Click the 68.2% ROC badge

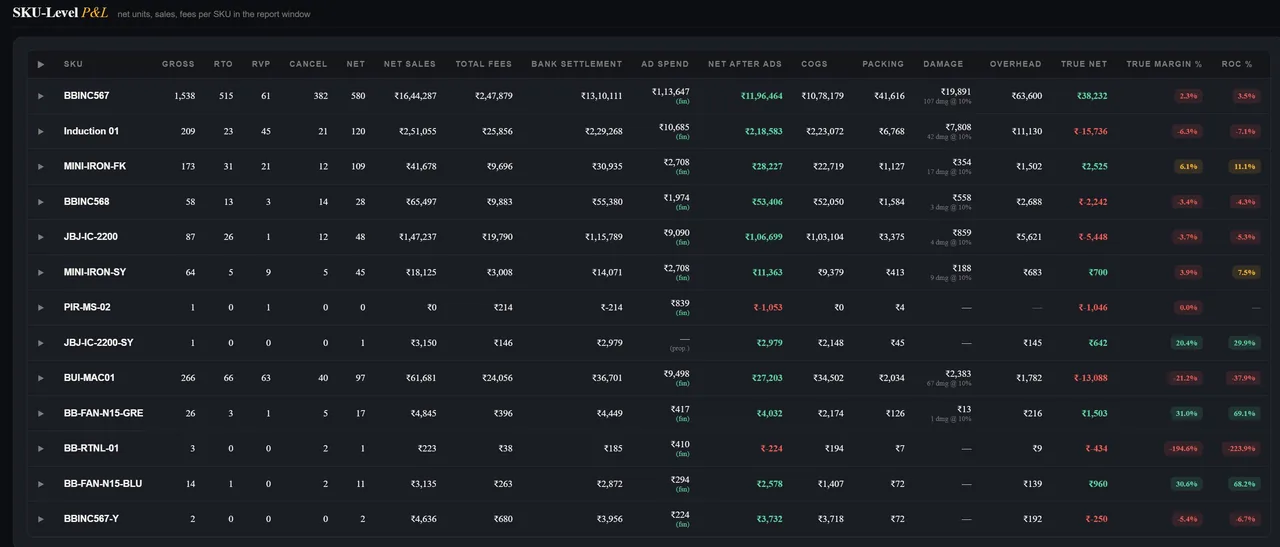[x=1244, y=484]
